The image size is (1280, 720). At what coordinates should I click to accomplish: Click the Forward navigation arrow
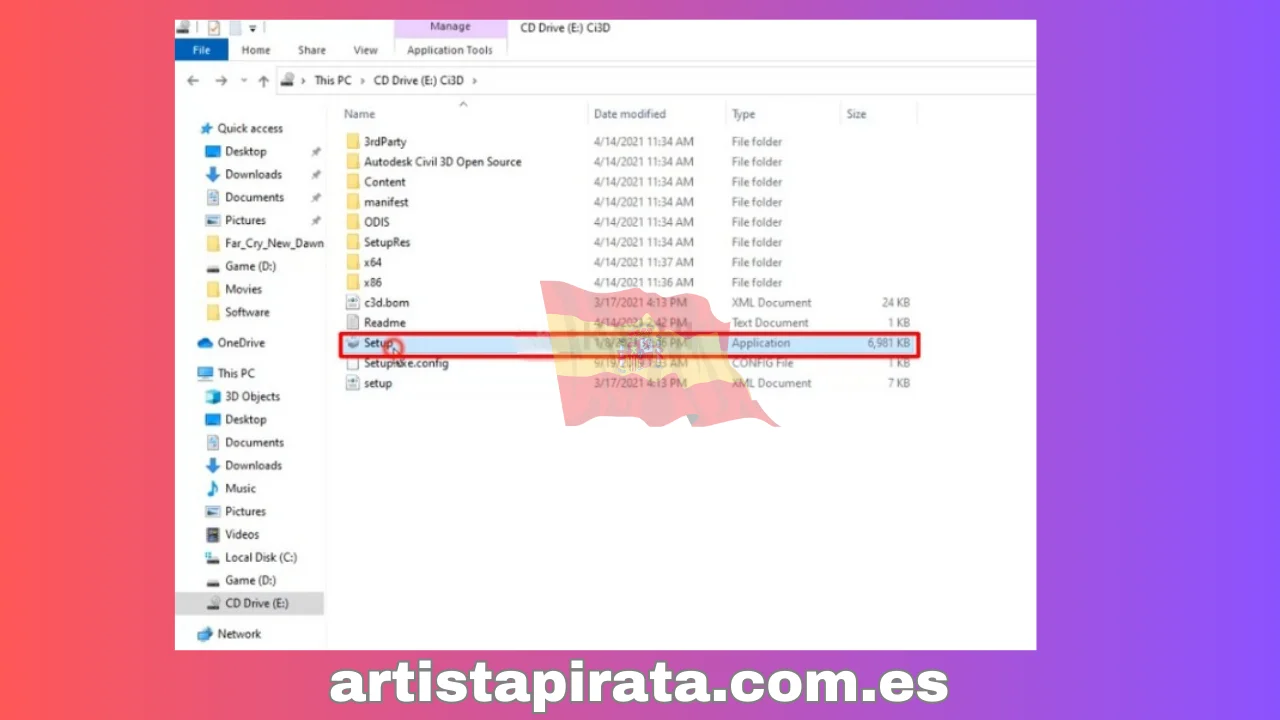(219, 81)
